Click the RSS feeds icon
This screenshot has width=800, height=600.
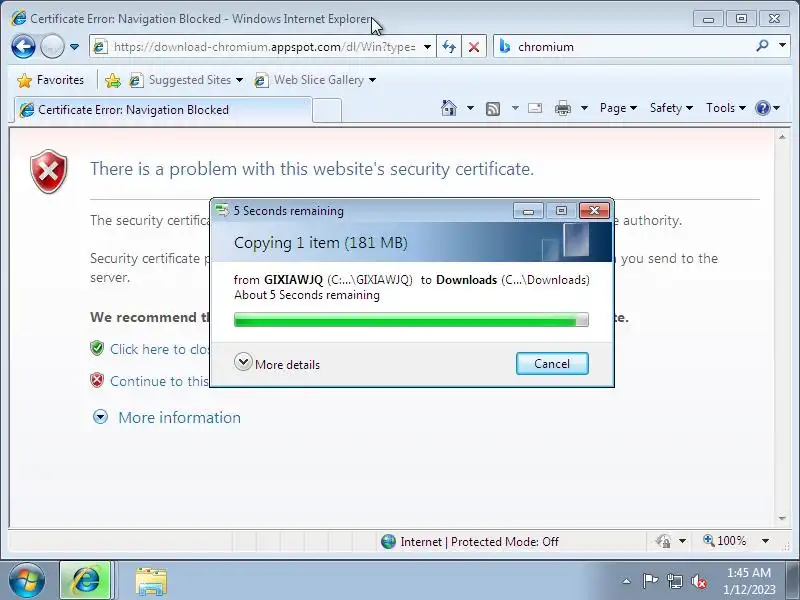(x=493, y=109)
